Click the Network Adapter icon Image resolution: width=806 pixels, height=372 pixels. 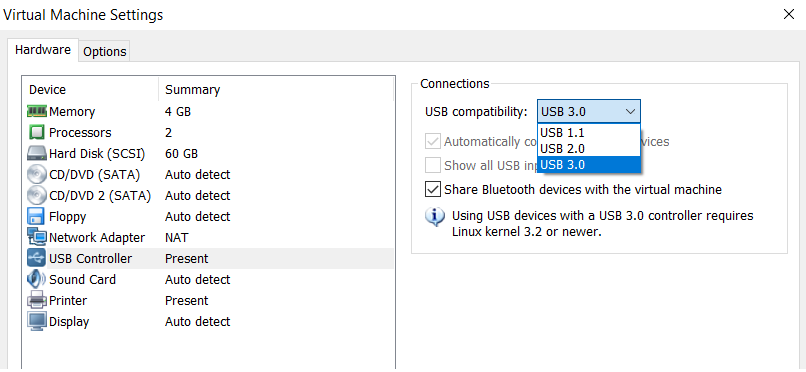tap(36, 237)
